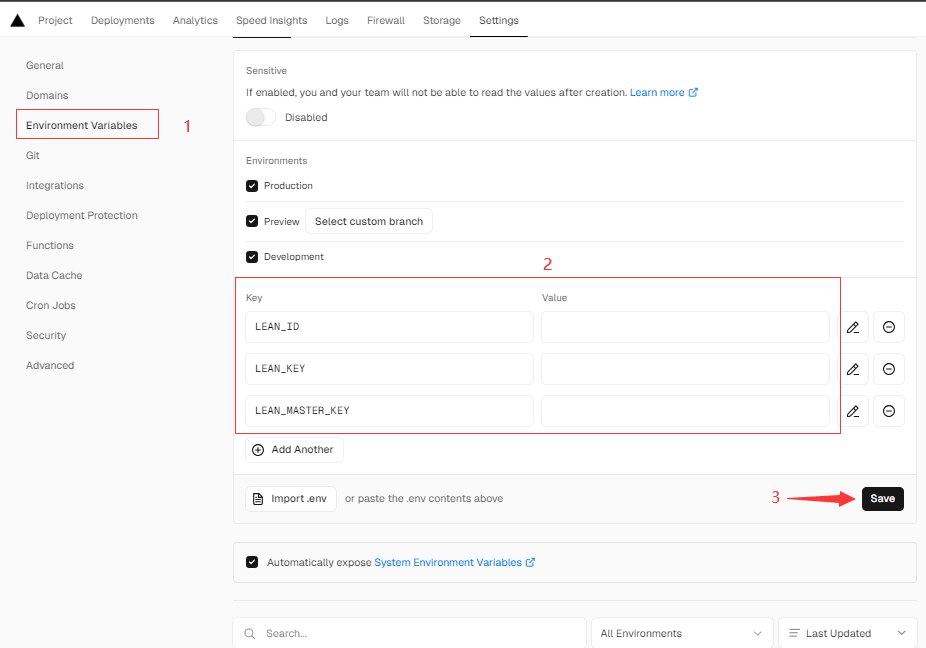926x648 pixels.
Task: Uncheck the Development environment checkbox
Action: coord(252,257)
